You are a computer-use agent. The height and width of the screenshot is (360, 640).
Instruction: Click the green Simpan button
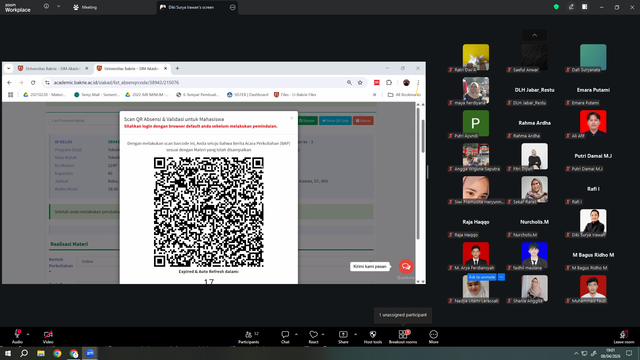pyautogui.click(x=307, y=120)
